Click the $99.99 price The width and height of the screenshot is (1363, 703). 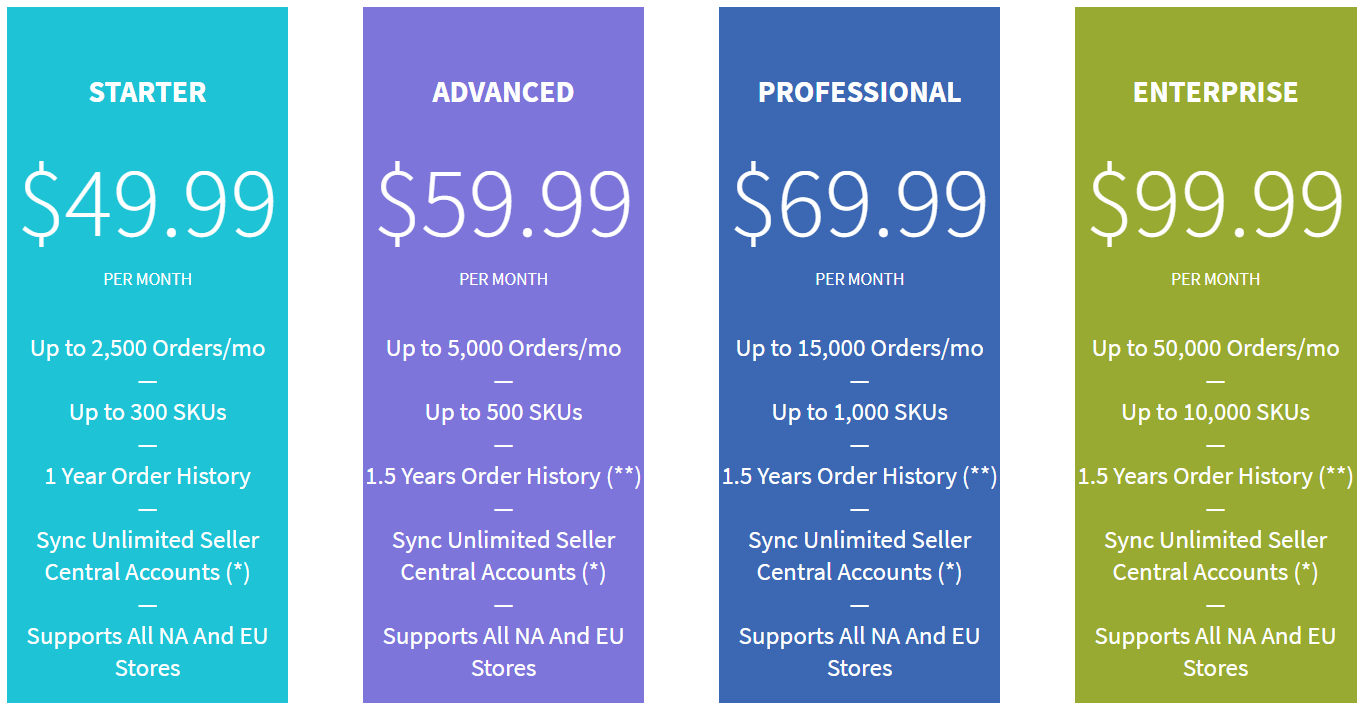click(1215, 204)
